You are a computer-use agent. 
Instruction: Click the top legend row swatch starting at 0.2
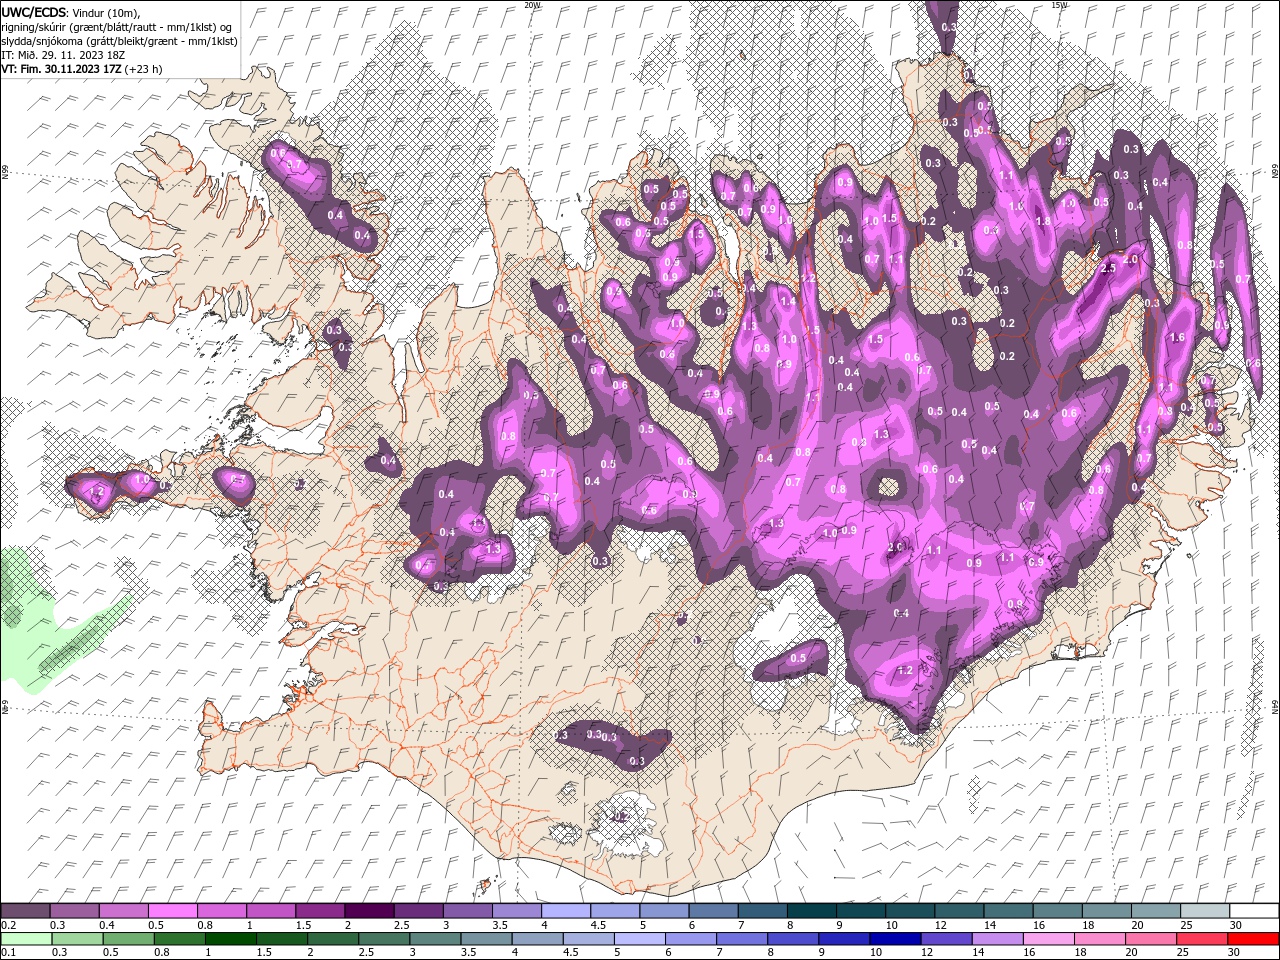pos(25,911)
